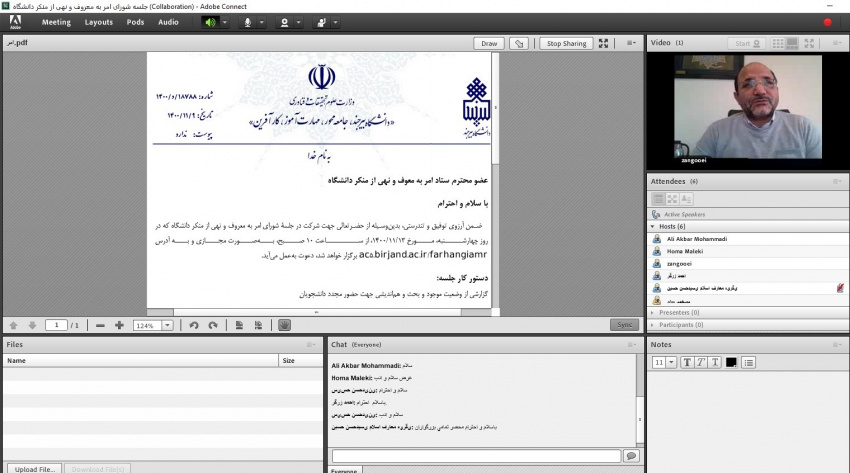Screen dimensions: 850x473
Task: Click the Sync button
Action: pos(624,325)
